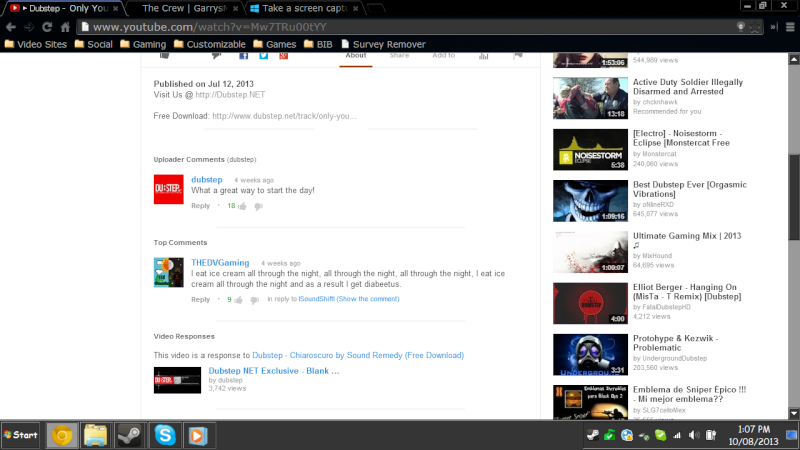Open Customizable bookmarks folder
800x450 pixels.
(210, 44)
